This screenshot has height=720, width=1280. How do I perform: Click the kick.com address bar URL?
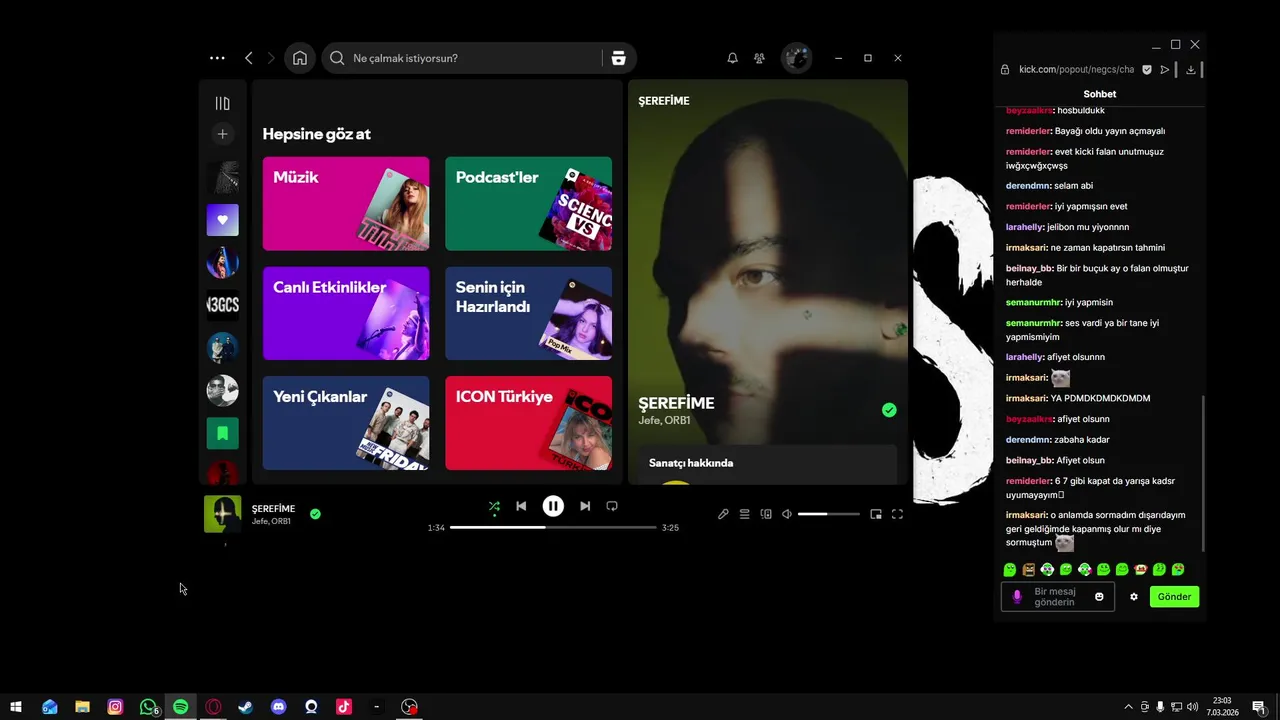[1076, 70]
